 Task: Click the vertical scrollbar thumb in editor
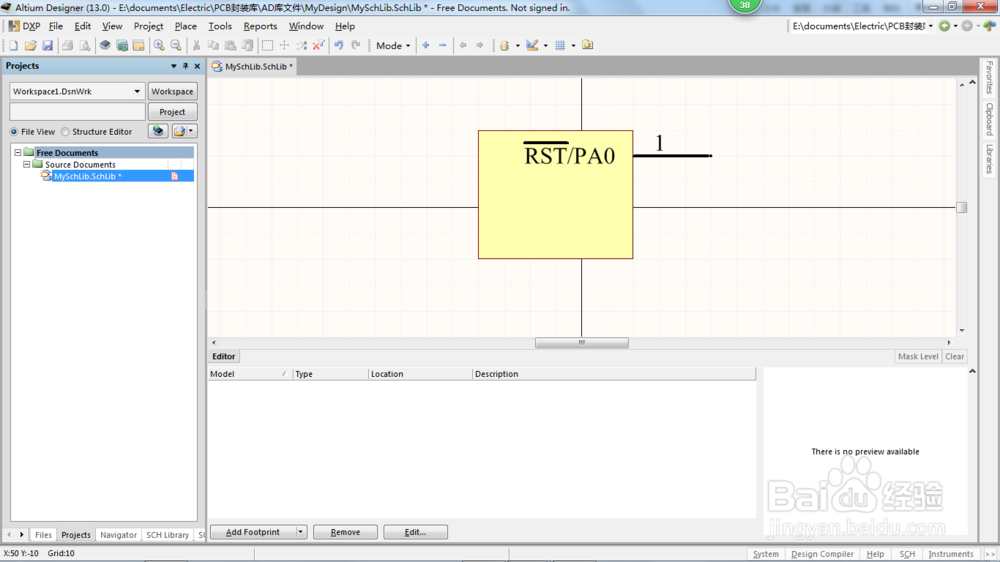pos(962,207)
